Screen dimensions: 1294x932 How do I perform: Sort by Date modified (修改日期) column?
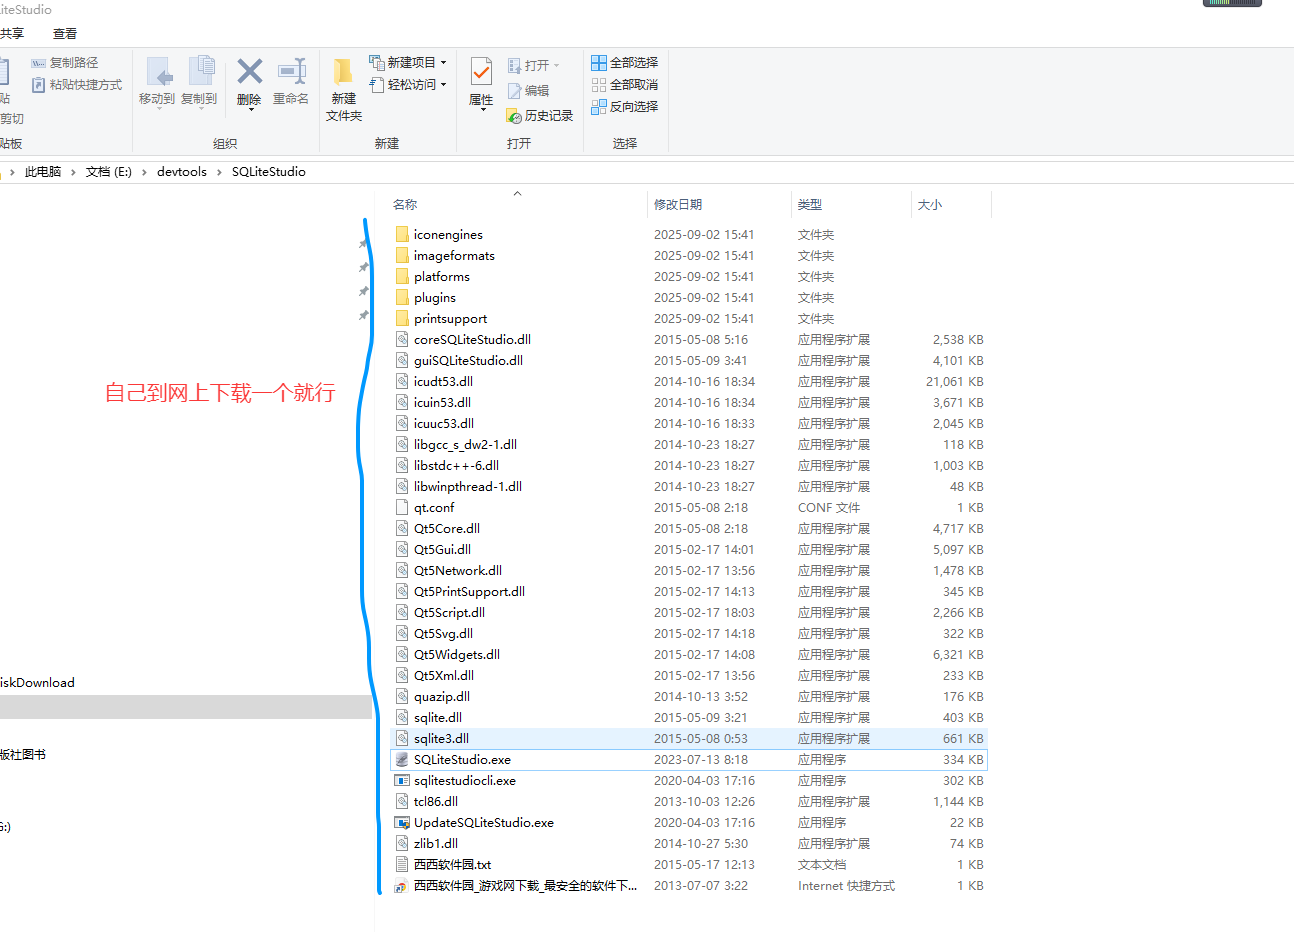tap(678, 204)
